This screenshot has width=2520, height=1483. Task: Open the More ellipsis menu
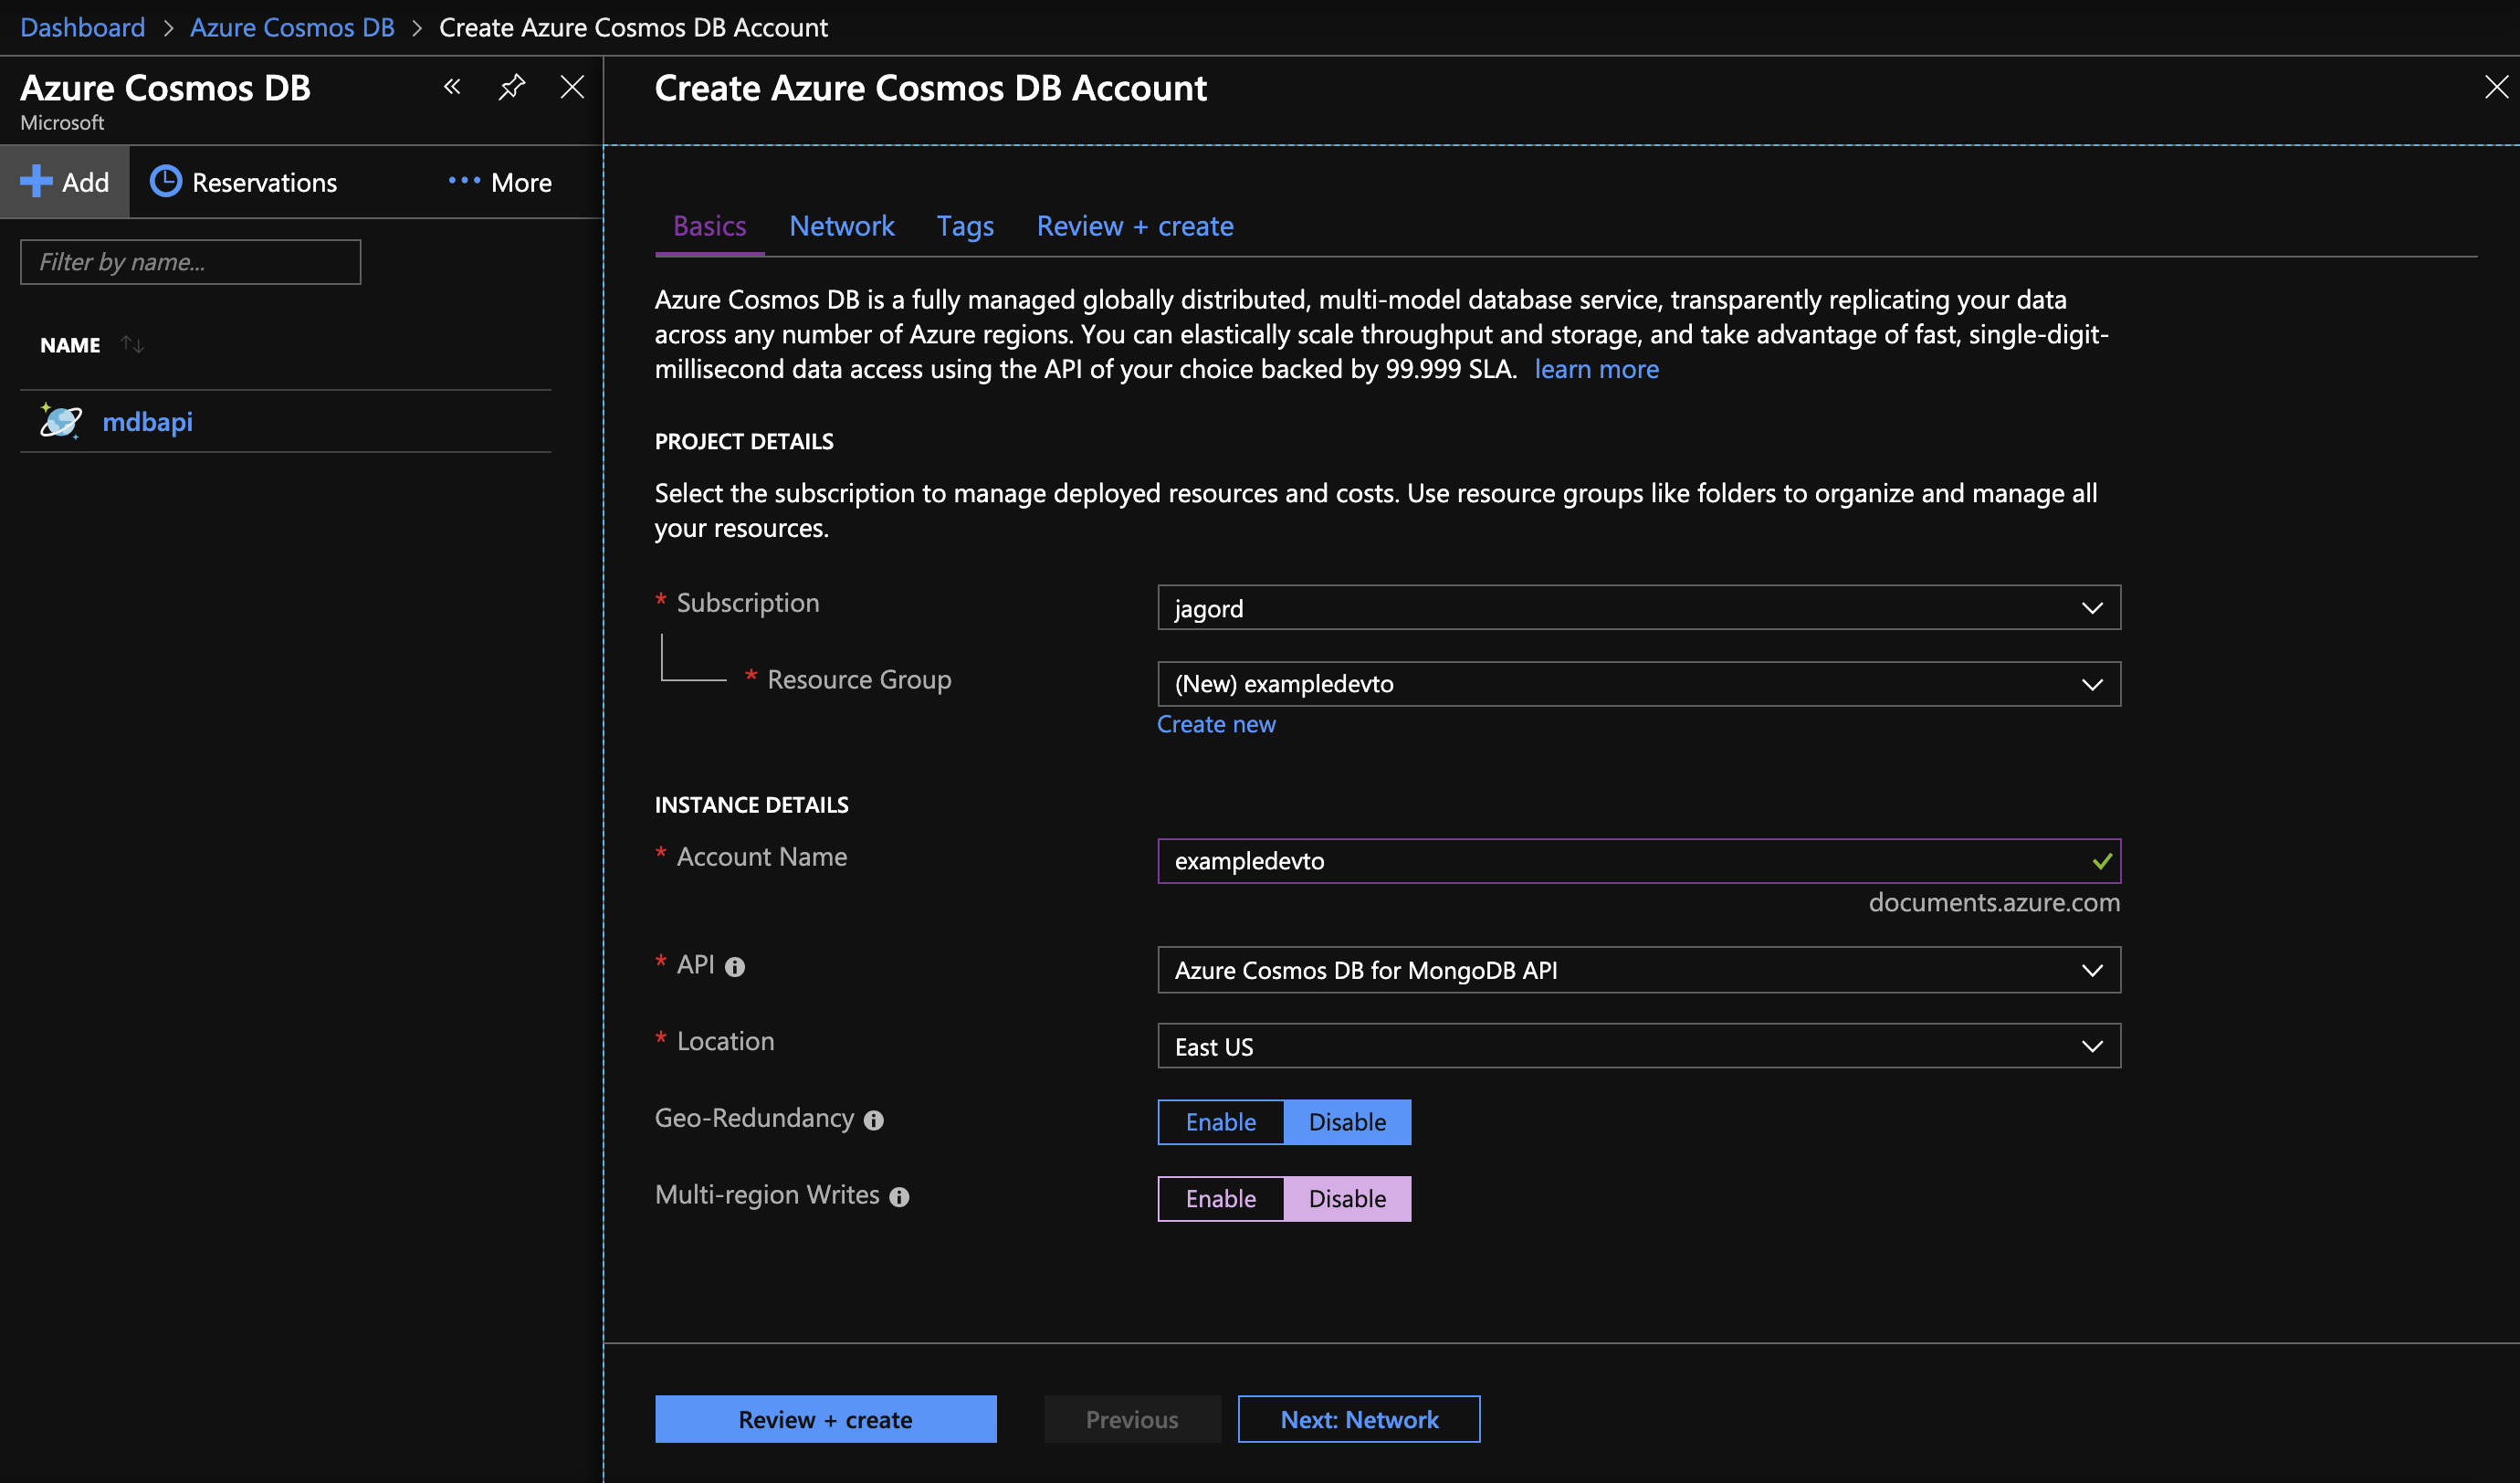click(464, 181)
